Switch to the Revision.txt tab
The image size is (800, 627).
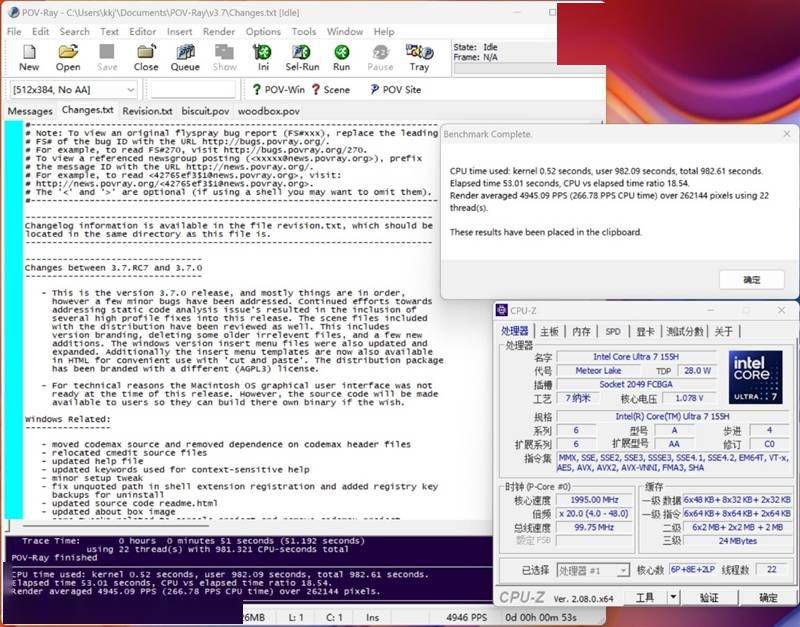147,111
